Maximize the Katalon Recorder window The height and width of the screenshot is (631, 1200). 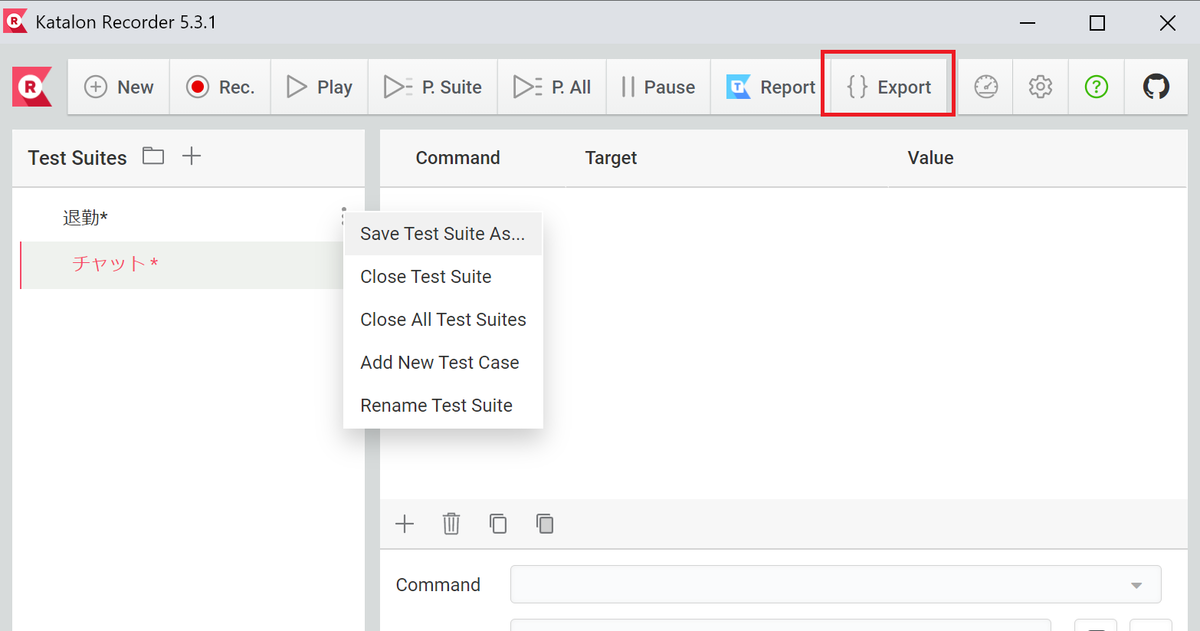pos(1097,22)
